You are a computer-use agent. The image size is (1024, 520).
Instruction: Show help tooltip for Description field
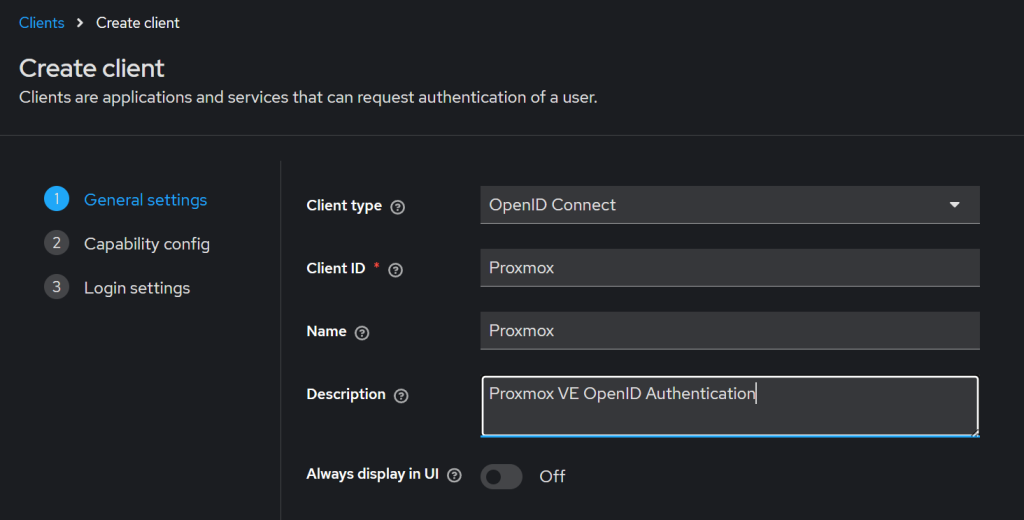tap(401, 396)
